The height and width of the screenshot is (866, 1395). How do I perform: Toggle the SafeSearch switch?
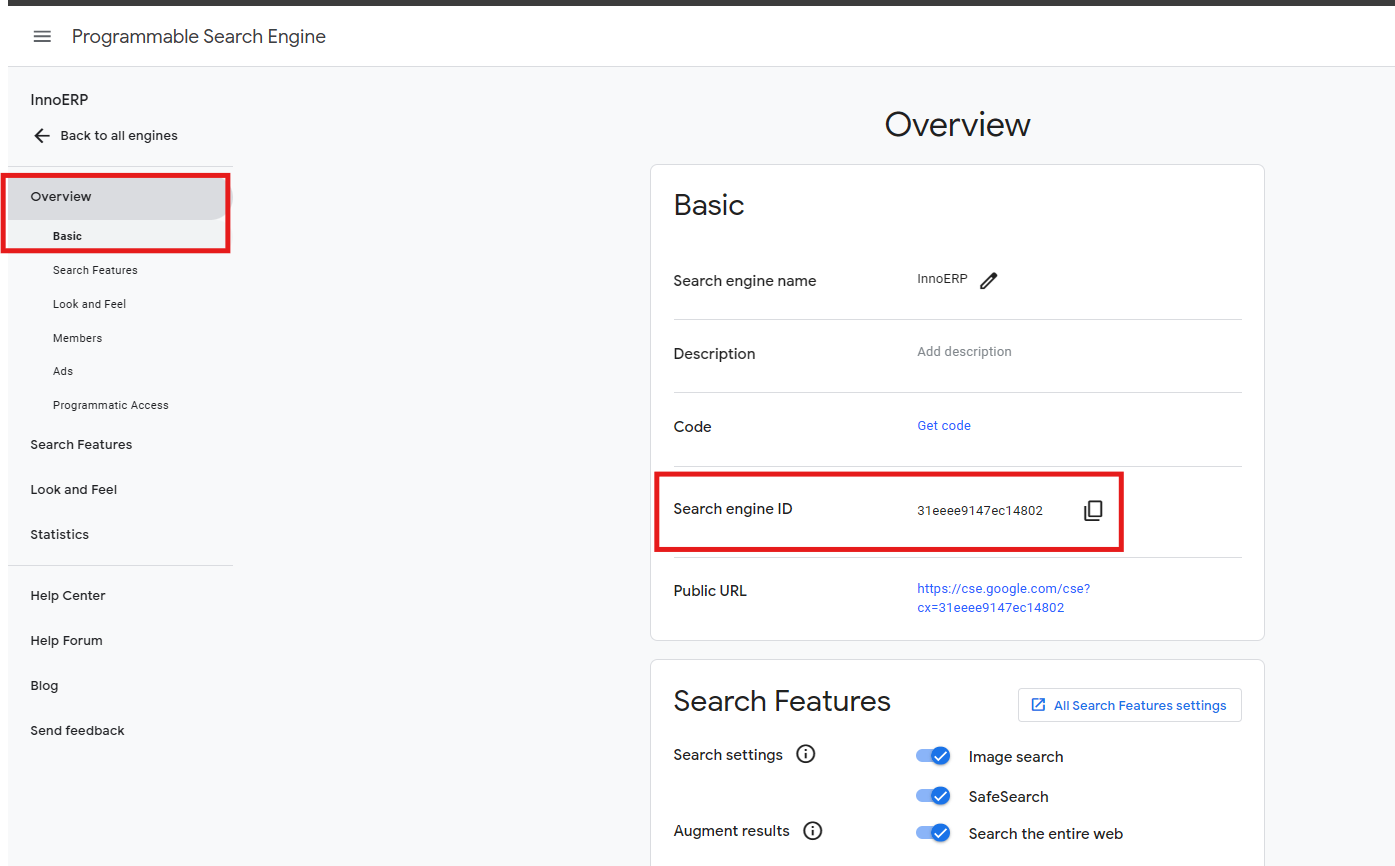(933, 796)
